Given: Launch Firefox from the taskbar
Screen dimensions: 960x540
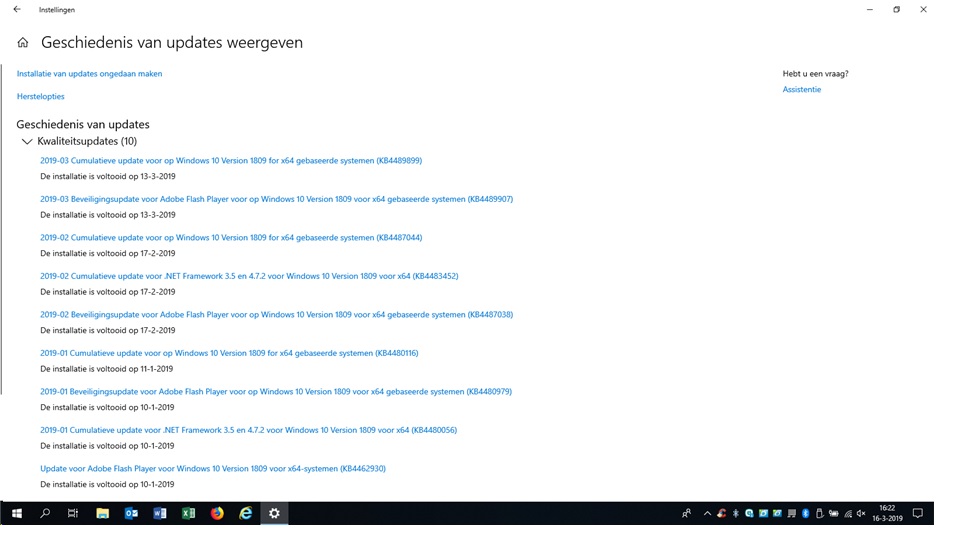Looking at the screenshot, I should coord(217,513).
